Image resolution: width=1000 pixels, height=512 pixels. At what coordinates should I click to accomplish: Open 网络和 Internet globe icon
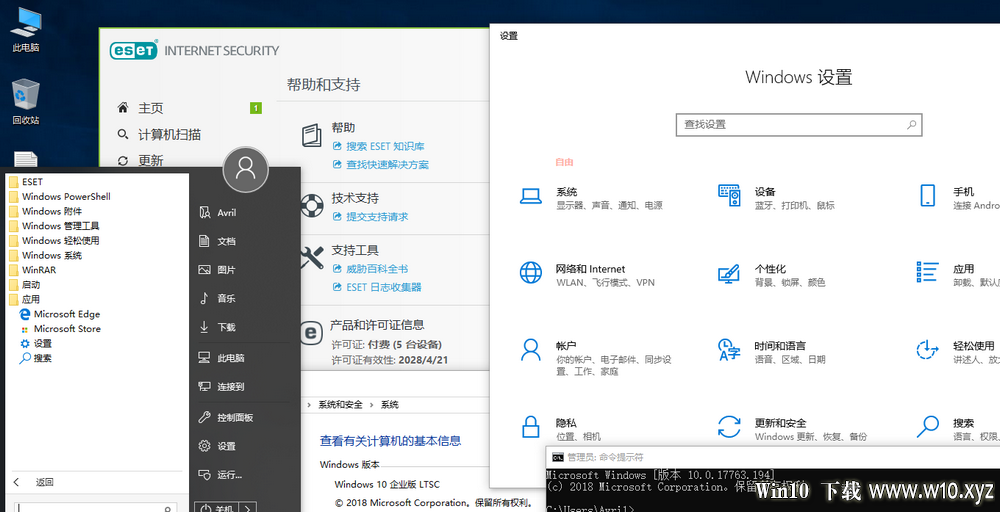click(x=531, y=273)
